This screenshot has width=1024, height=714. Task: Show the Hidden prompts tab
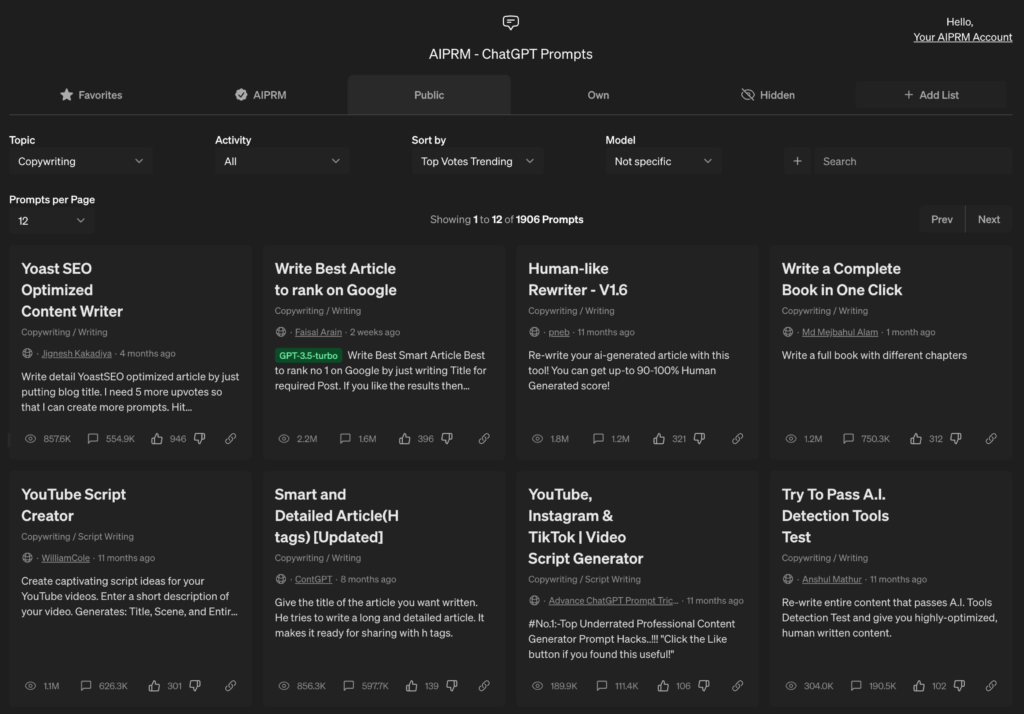768,95
